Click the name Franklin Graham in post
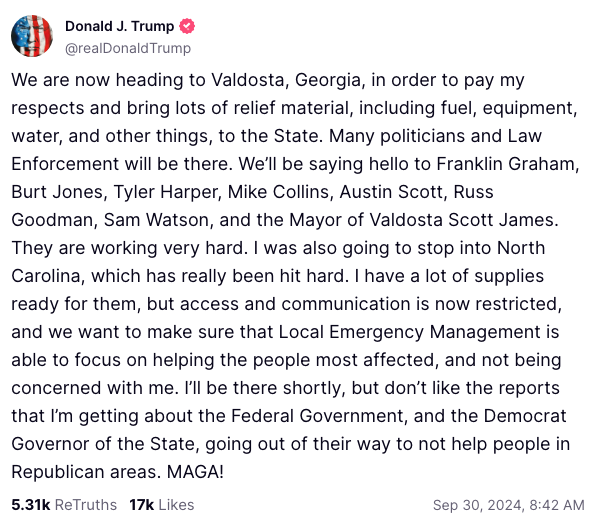This screenshot has width=596, height=524. [x=507, y=164]
